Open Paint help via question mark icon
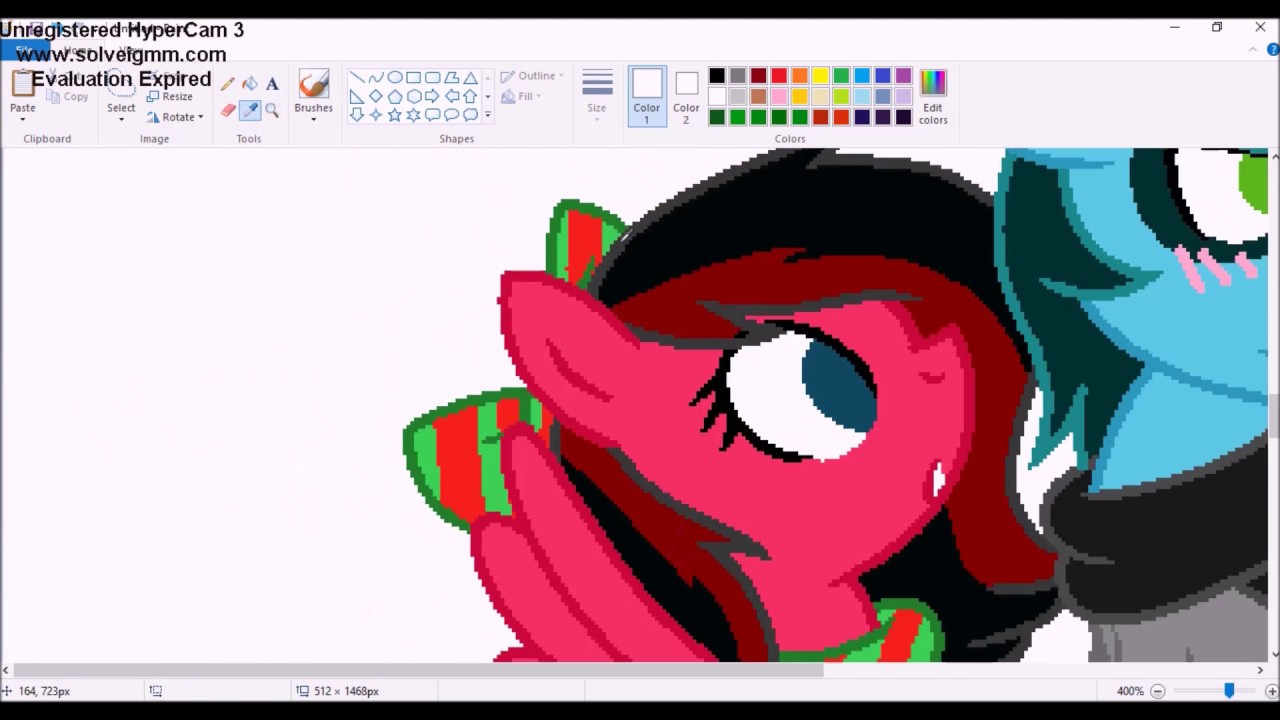This screenshot has height=720, width=1280. click(x=1272, y=50)
